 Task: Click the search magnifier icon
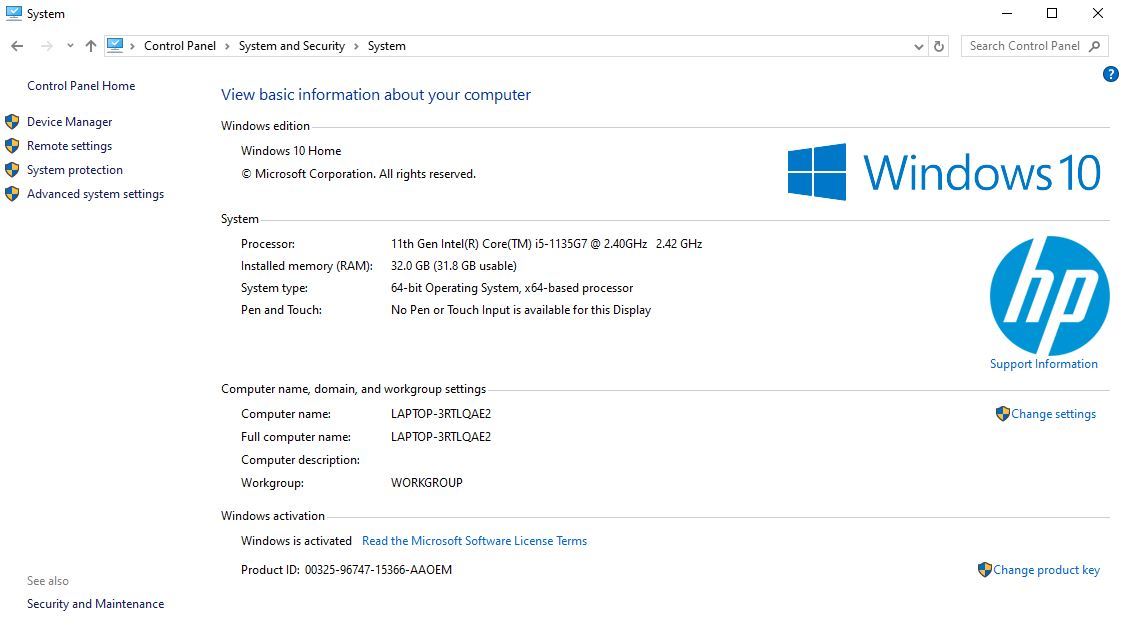(1095, 46)
